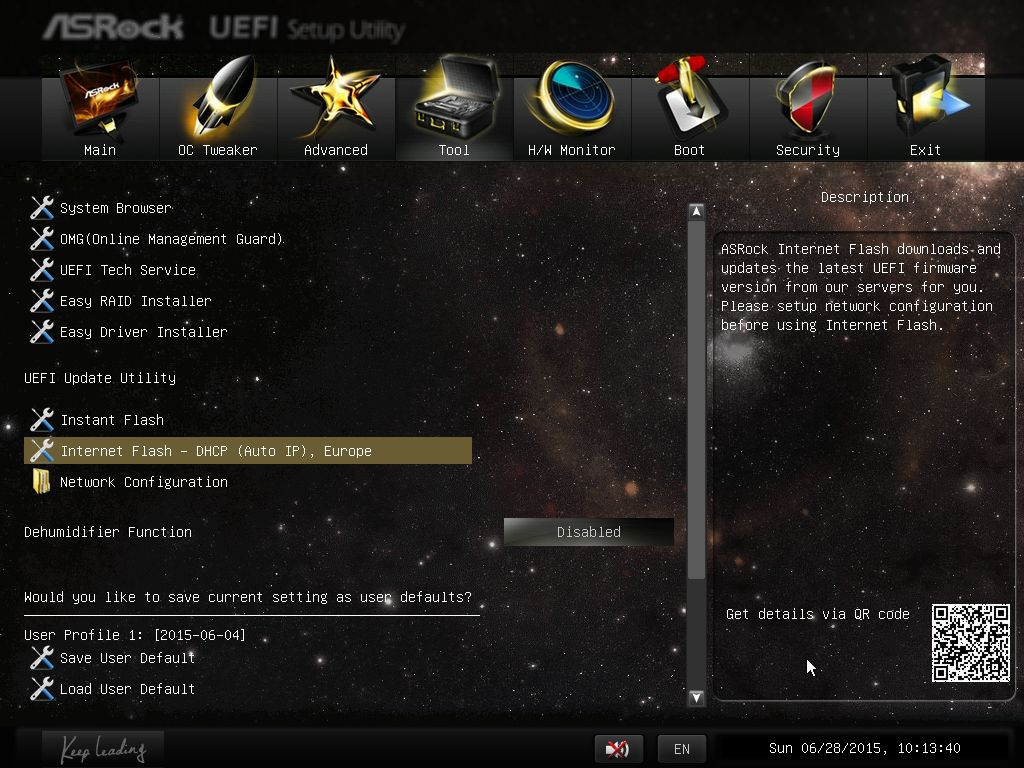Click the wrench icon beside Save User Default
1024x768 pixels.
42,658
